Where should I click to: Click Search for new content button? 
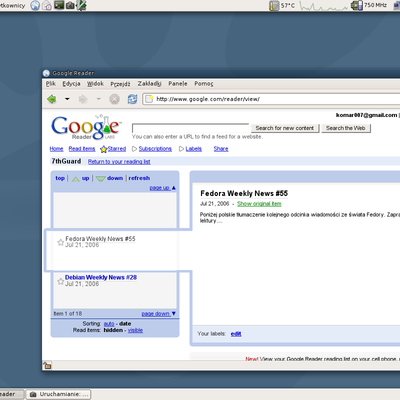click(x=285, y=128)
